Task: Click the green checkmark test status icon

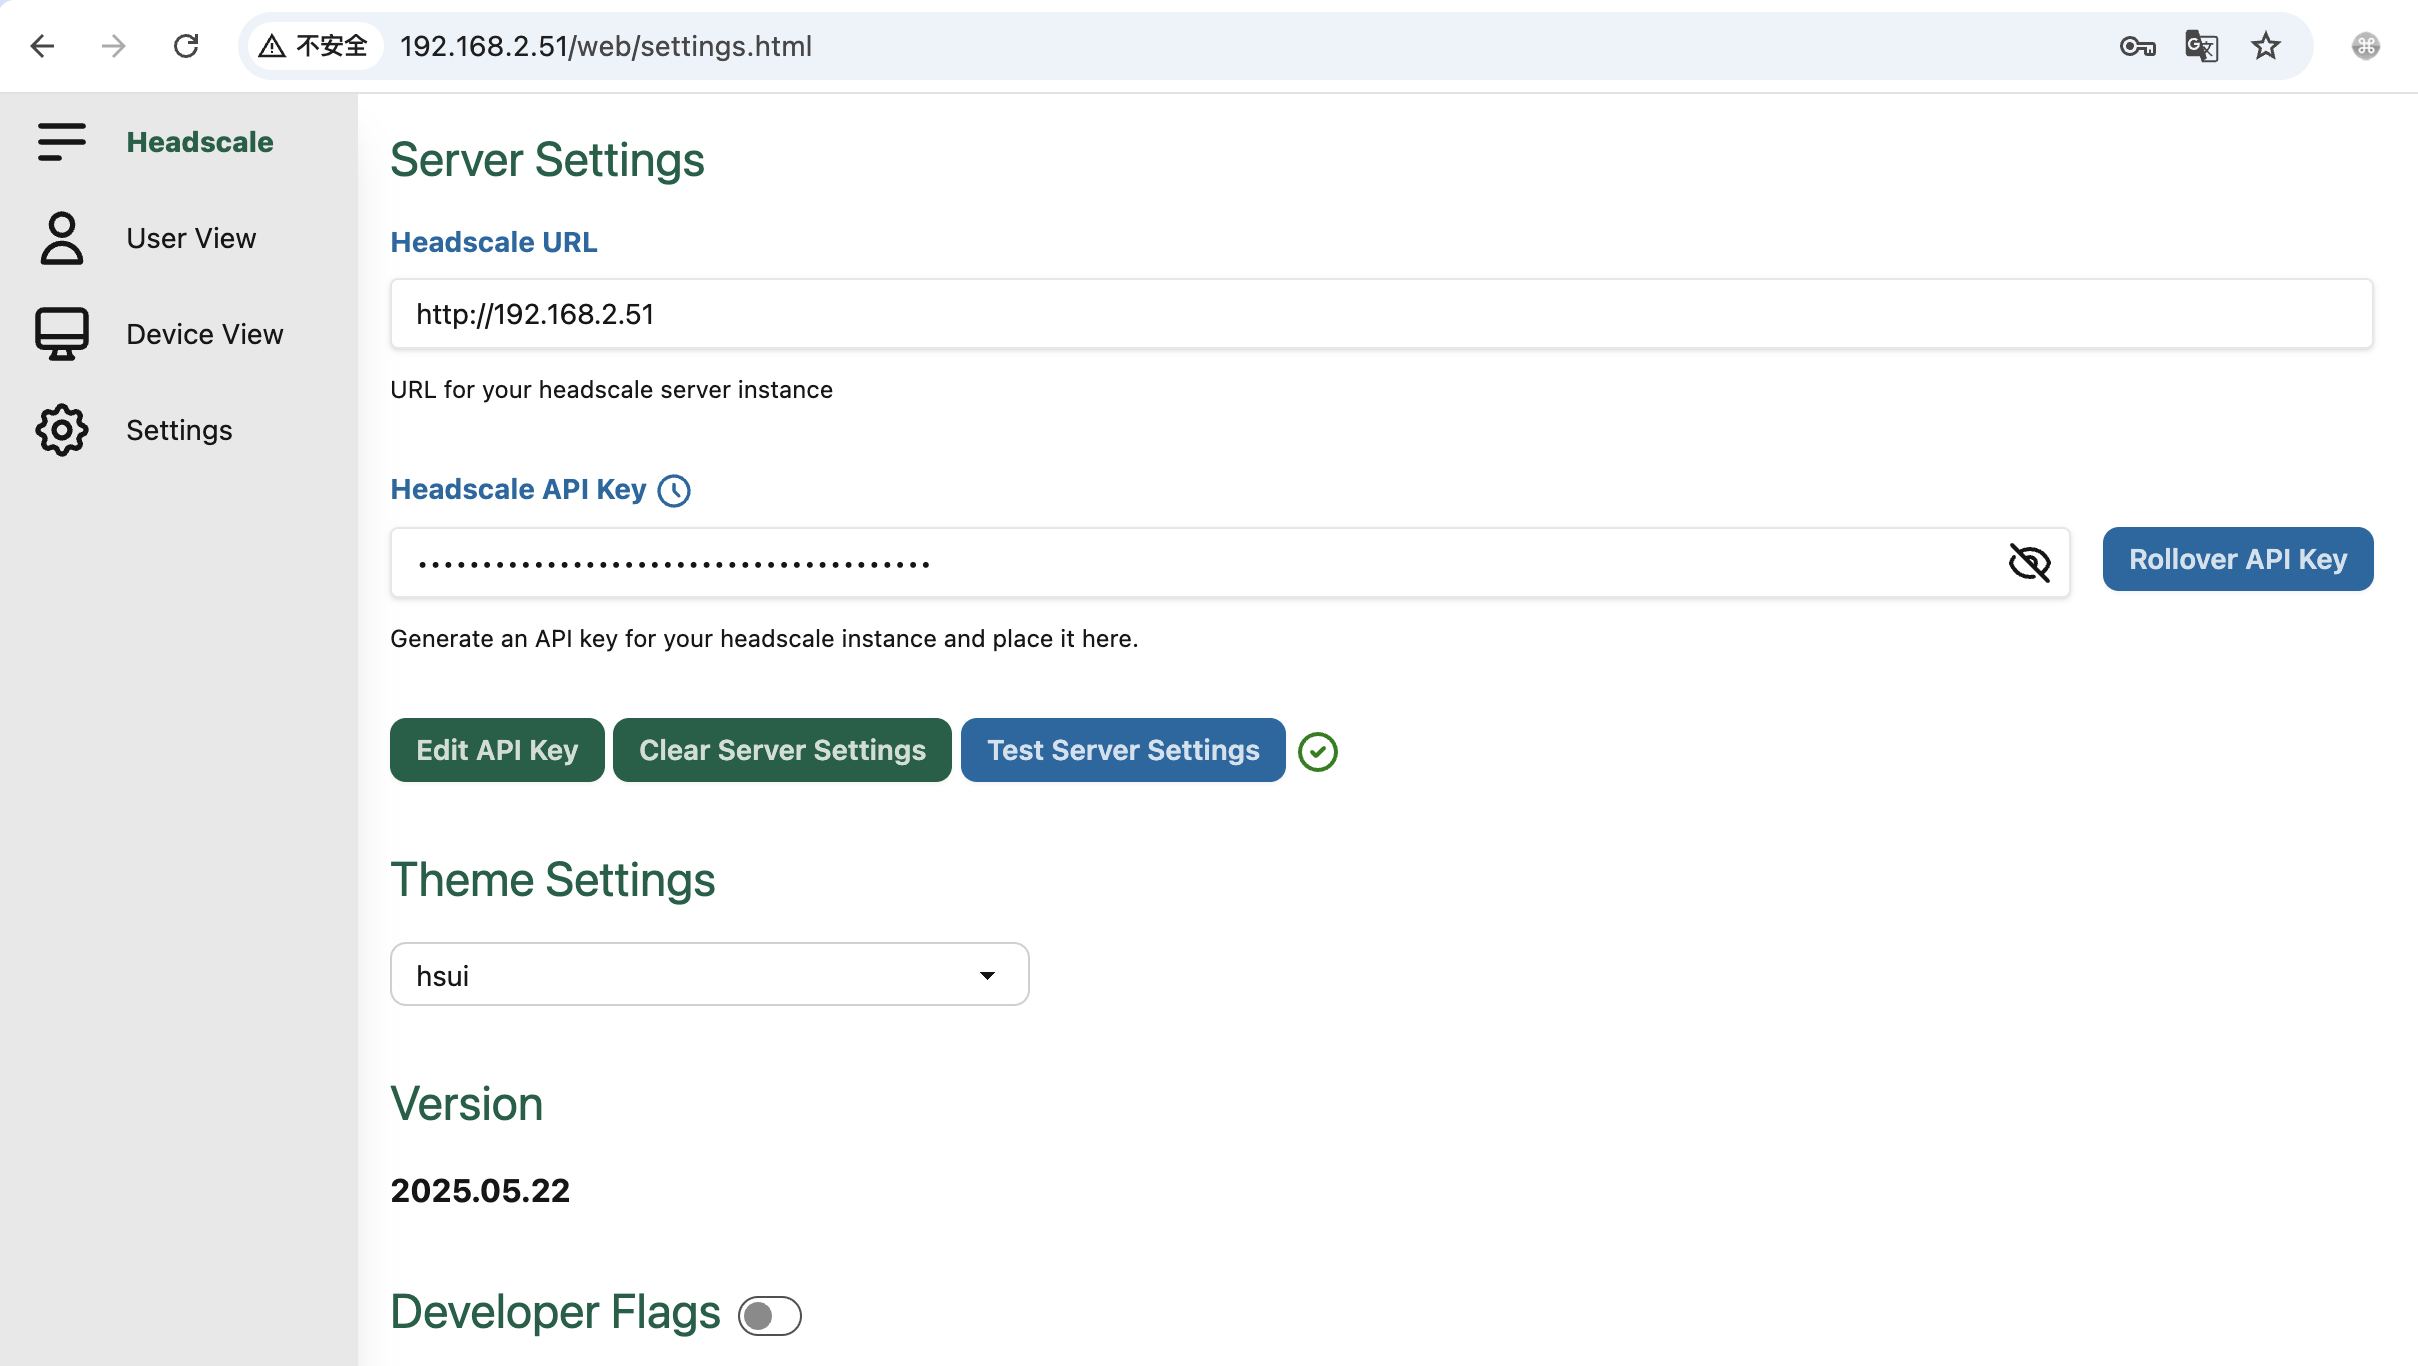Action: [1317, 751]
